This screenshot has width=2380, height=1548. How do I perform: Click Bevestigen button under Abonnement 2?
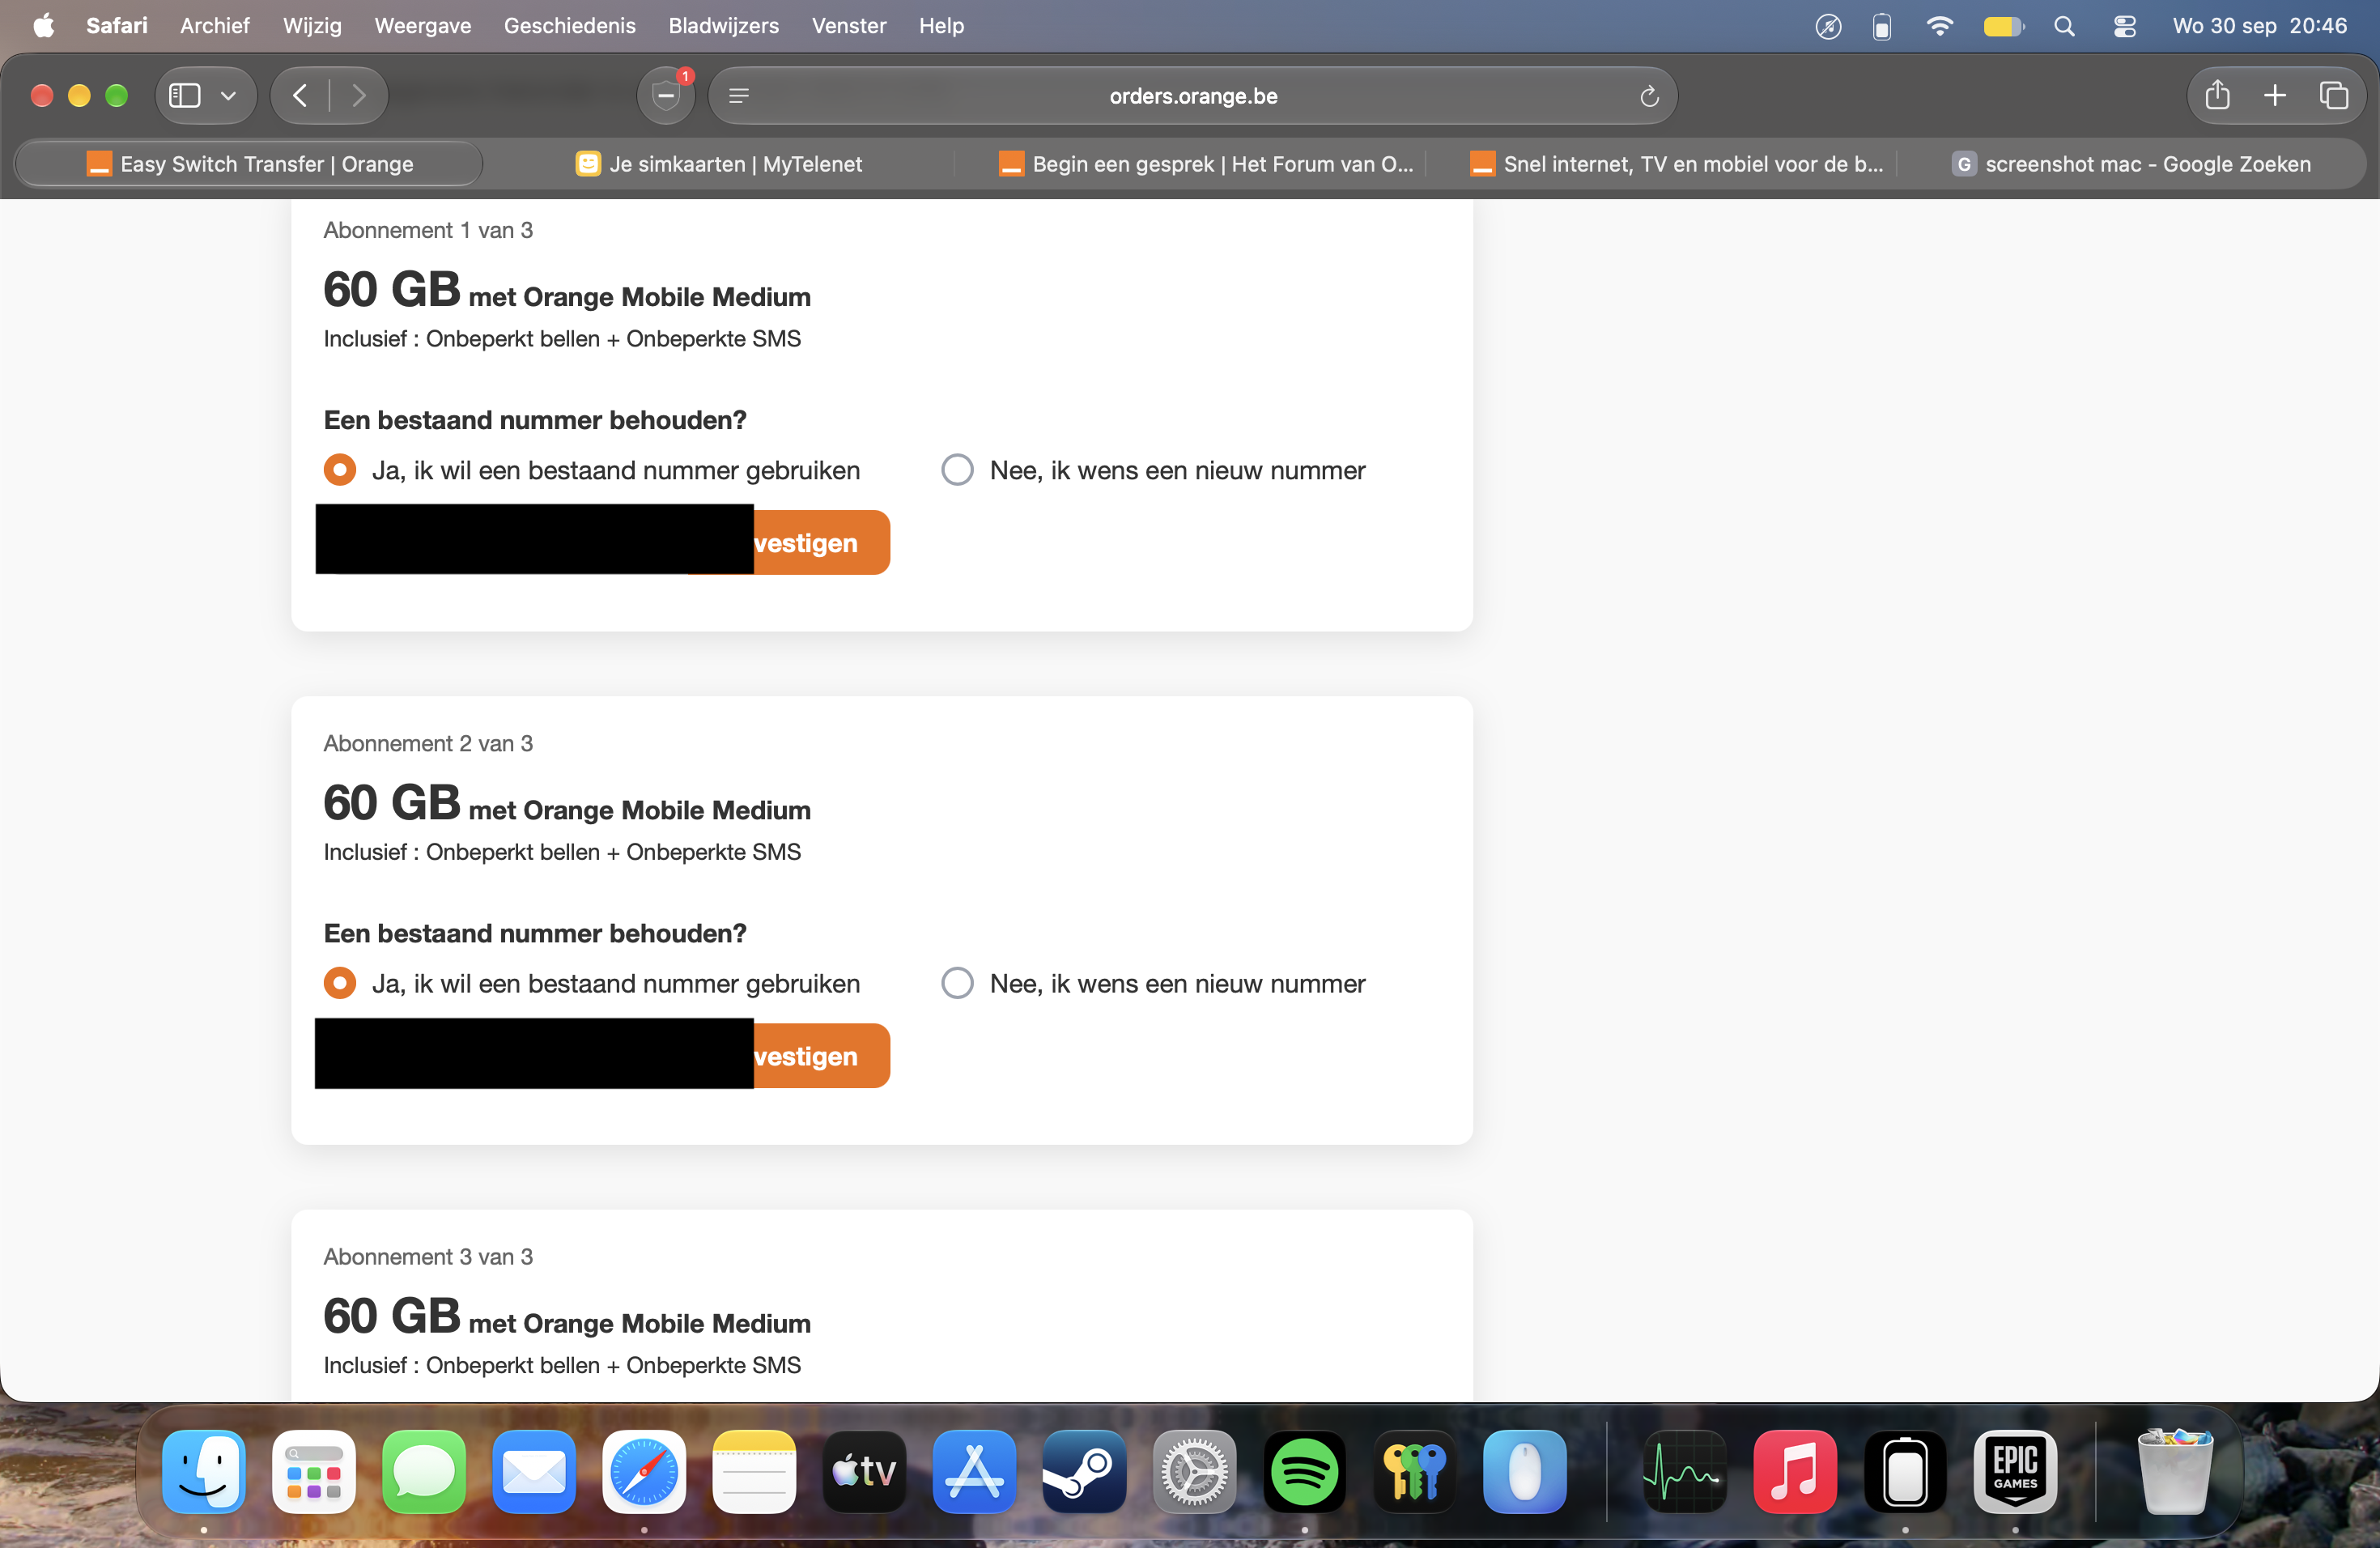pyautogui.click(x=820, y=1055)
